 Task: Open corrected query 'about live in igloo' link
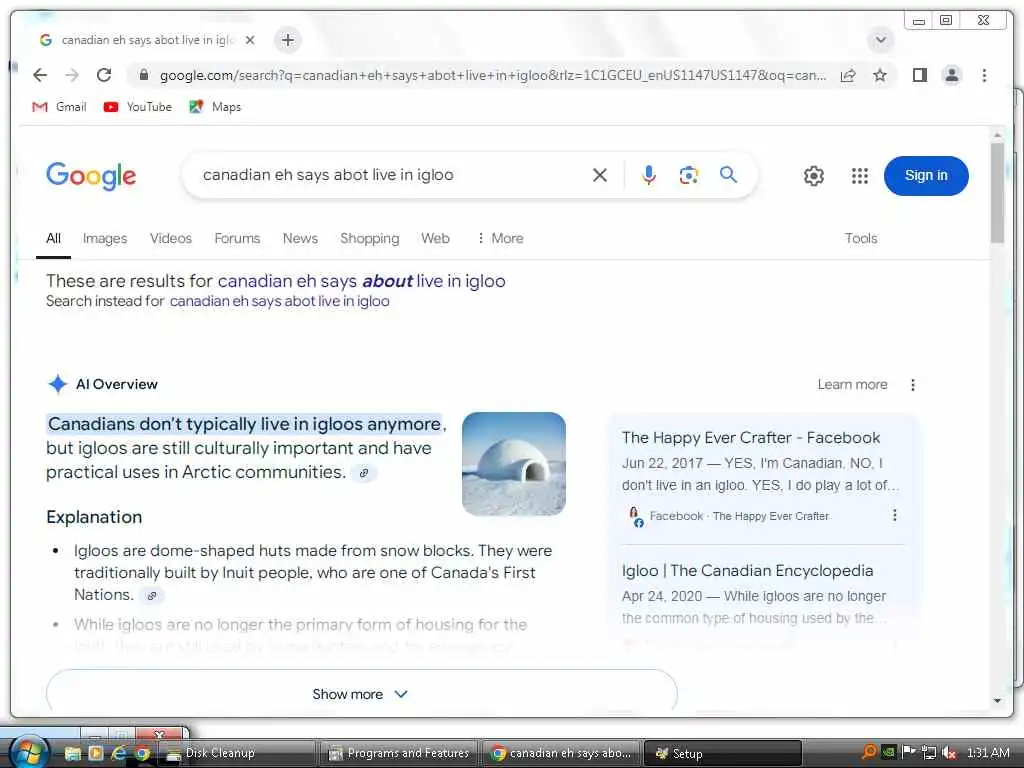coord(361,281)
